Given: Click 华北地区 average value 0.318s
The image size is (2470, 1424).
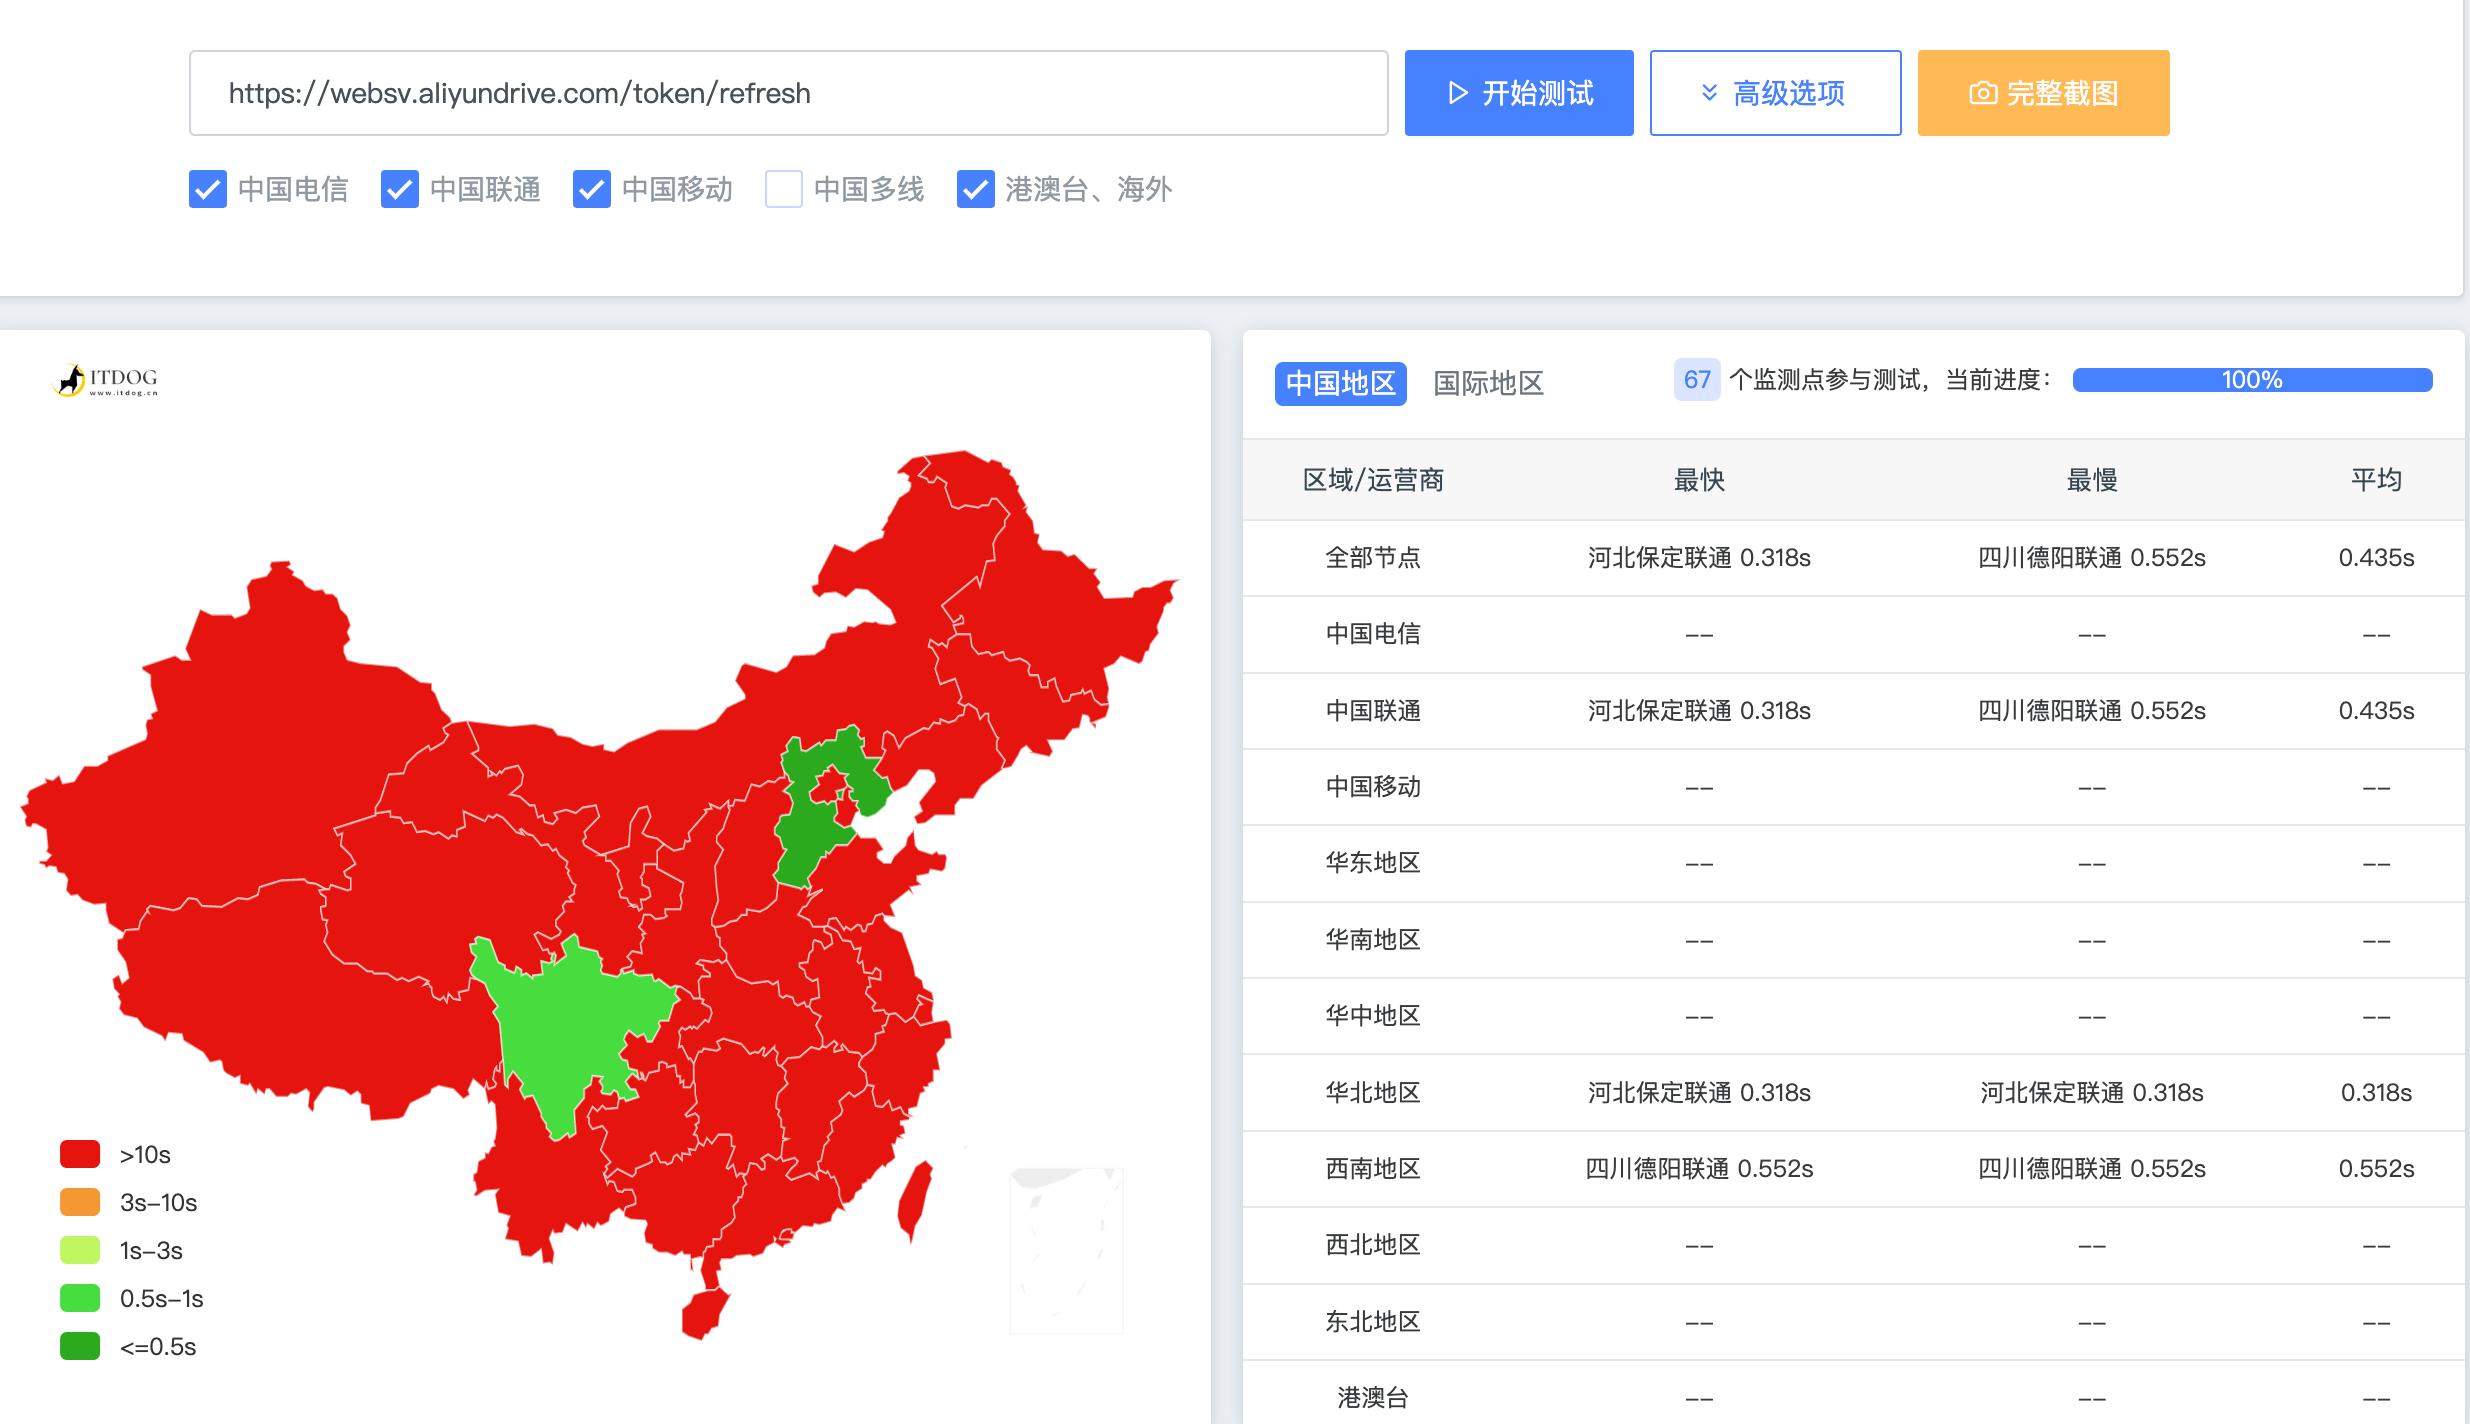Looking at the screenshot, I should tap(2376, 1092).
